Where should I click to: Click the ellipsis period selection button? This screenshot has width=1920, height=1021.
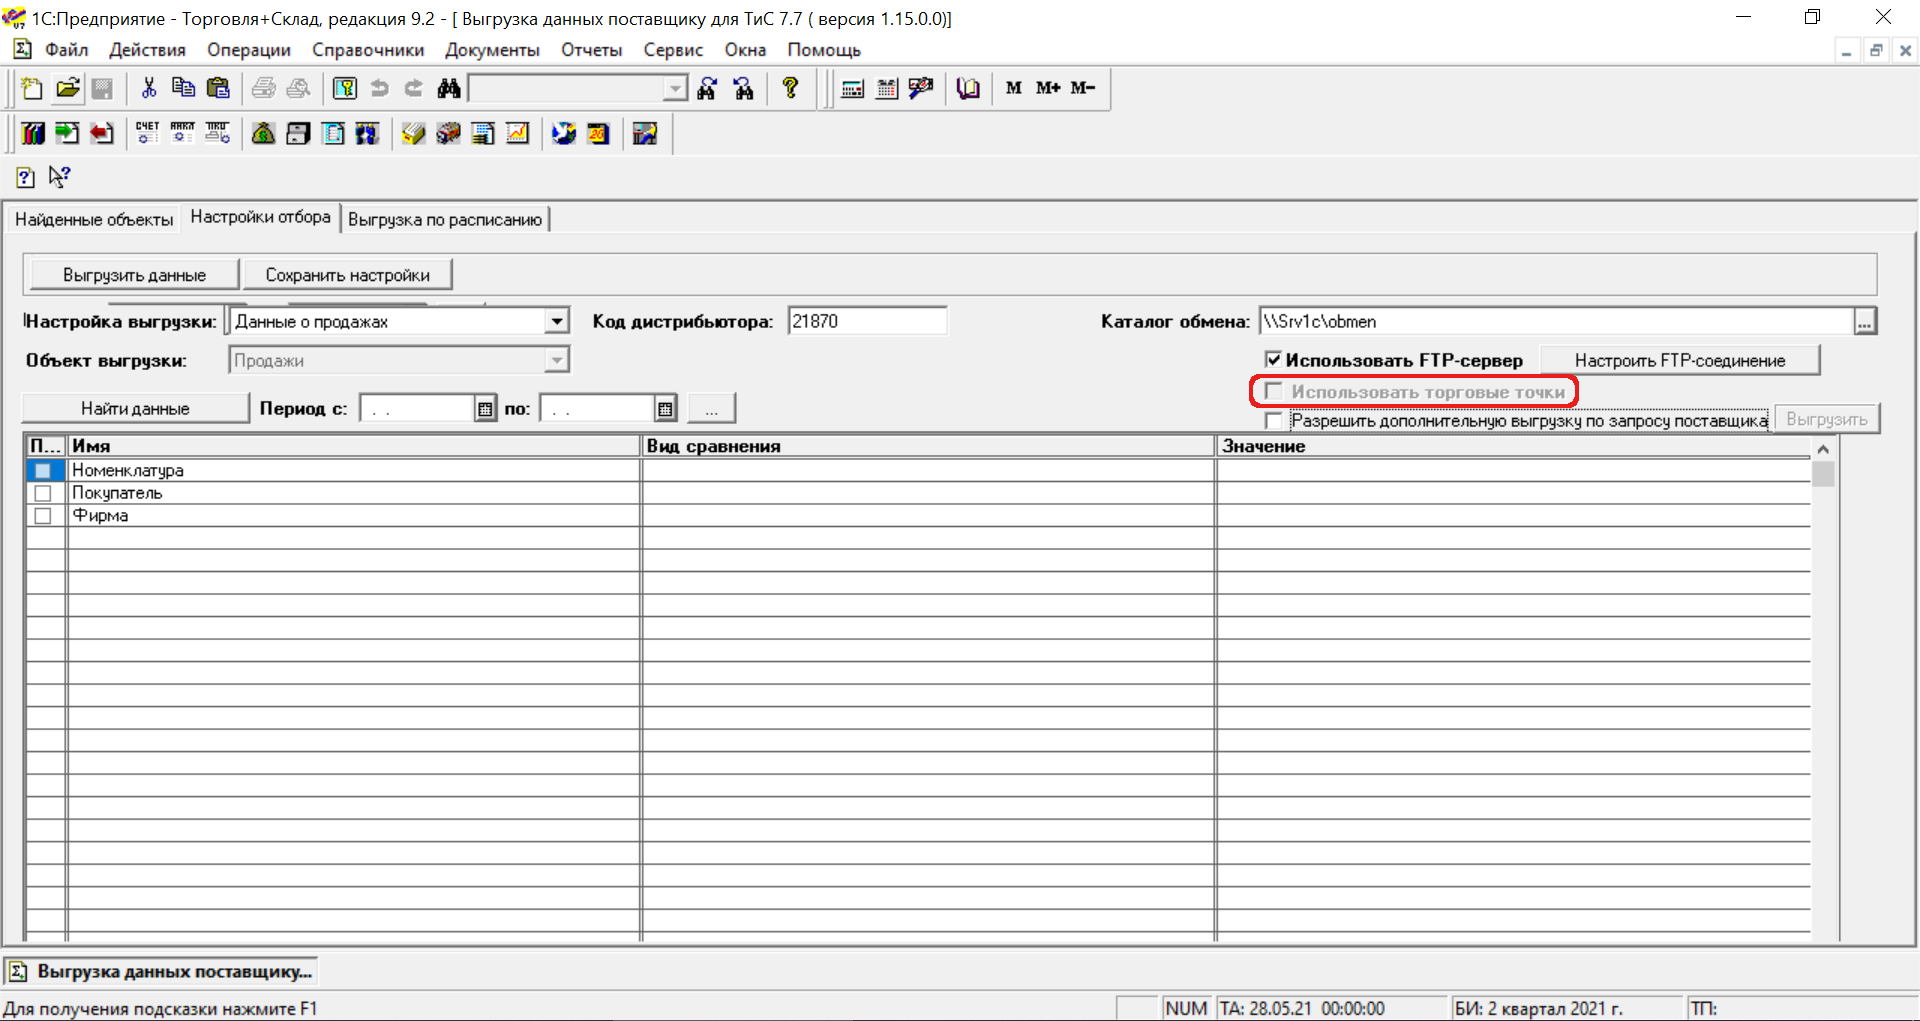[712, 409]
